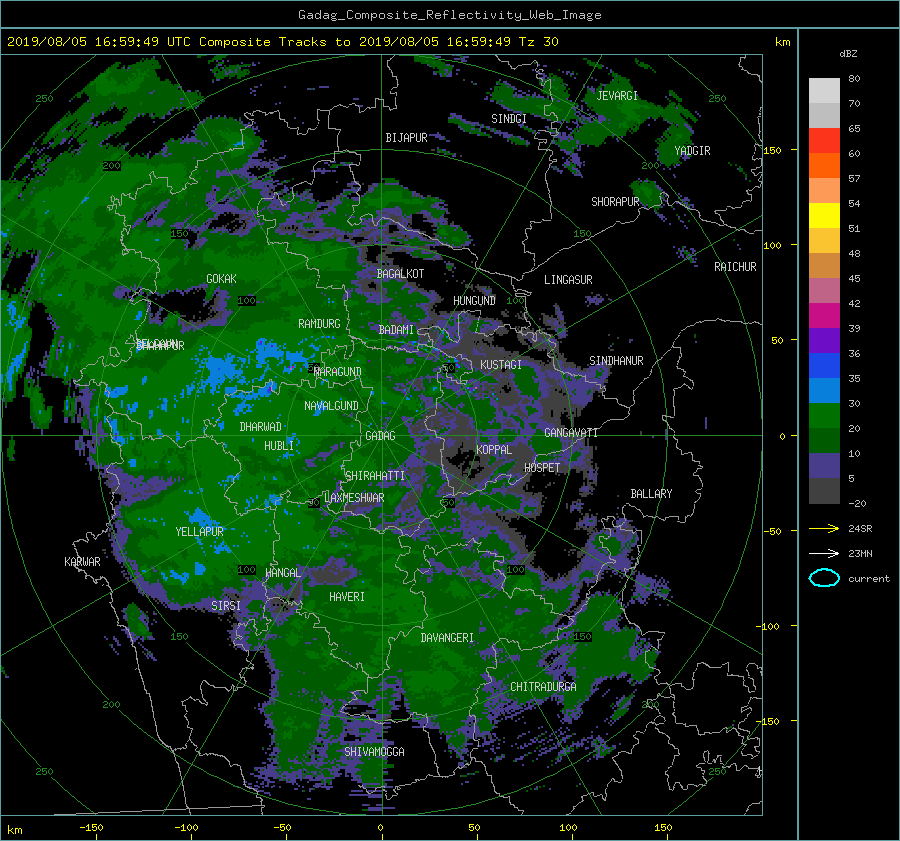Click the LAXMESHWAR town label
Viewport: 900px width, 841px height.
point(354,498)
